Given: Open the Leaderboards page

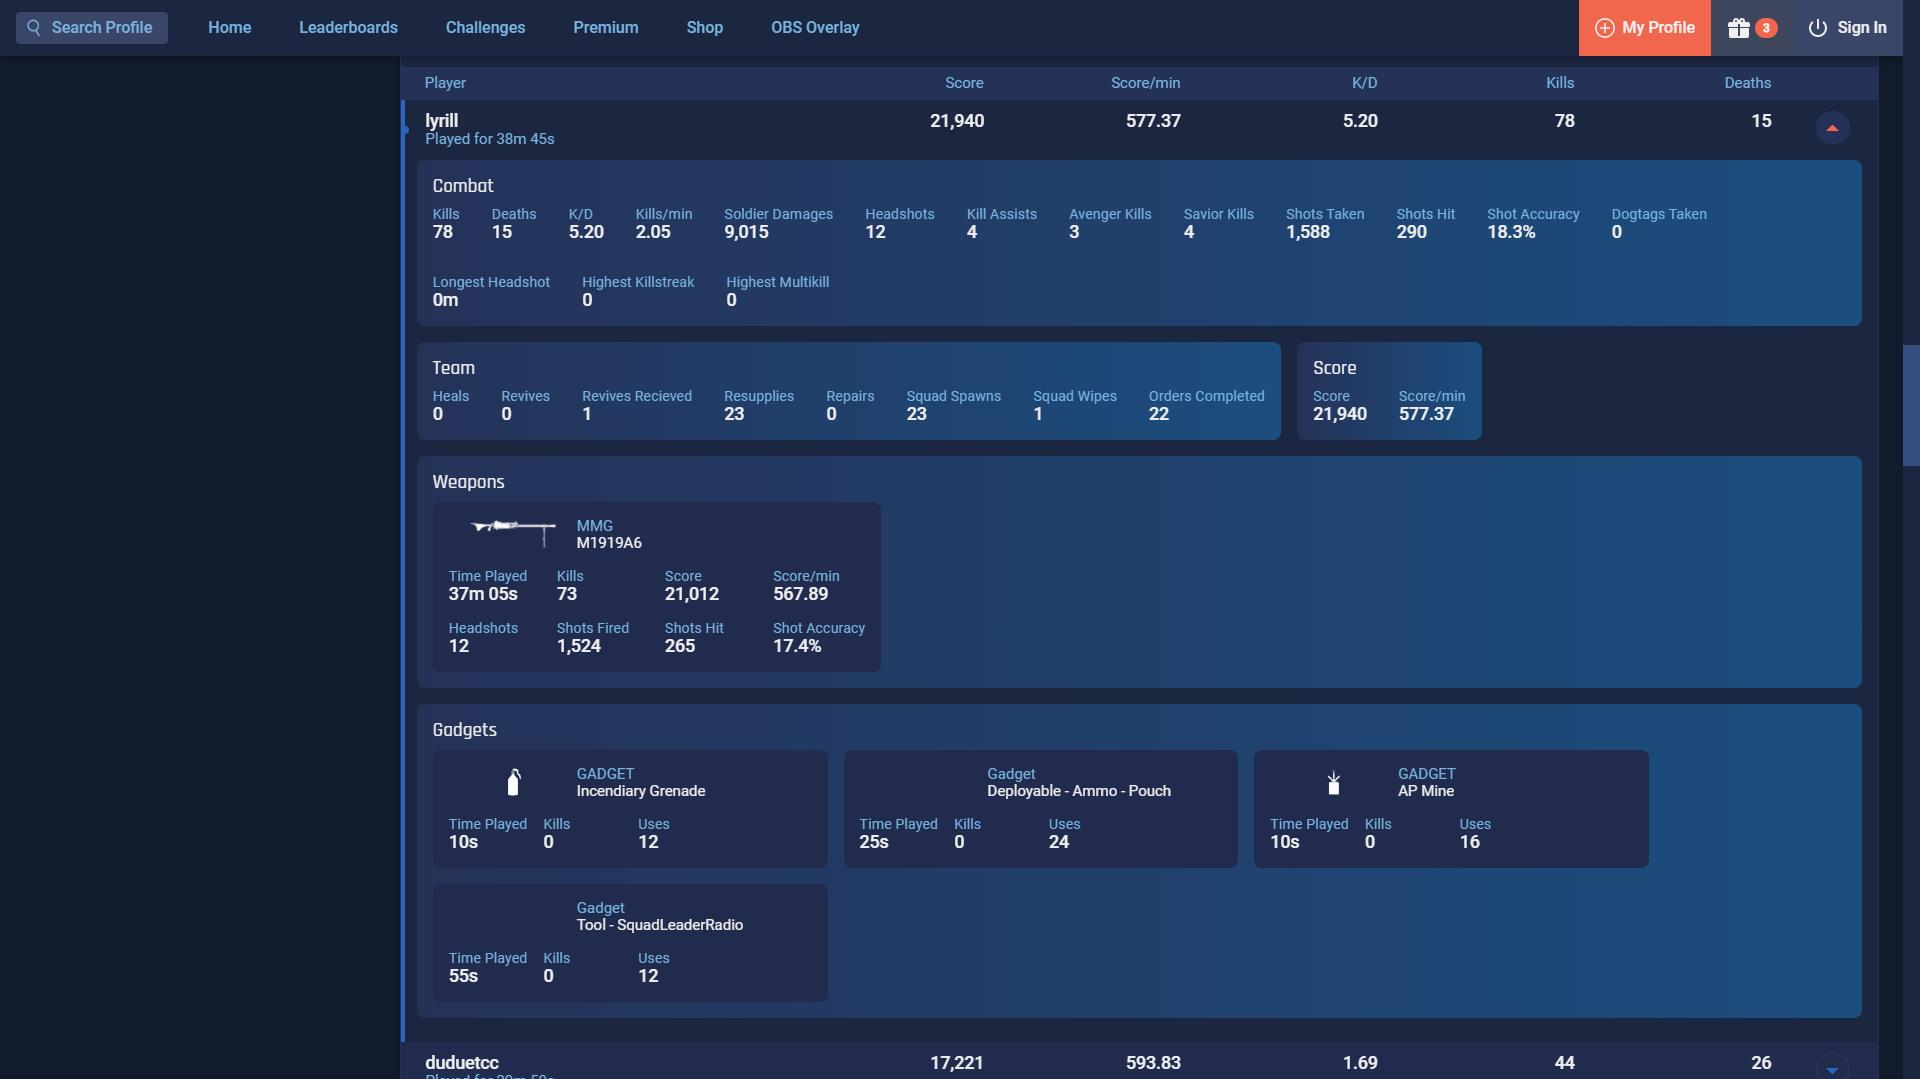Looking at the screenshot, I should coord(348,28).
